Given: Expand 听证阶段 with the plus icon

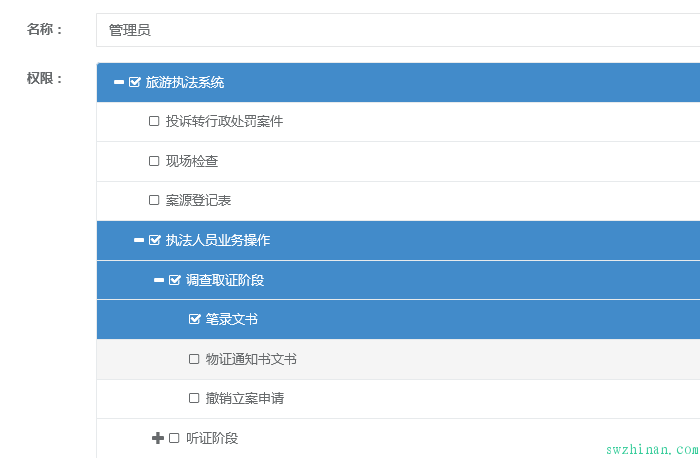Looking at the screenshot, I should coord(158,438).
